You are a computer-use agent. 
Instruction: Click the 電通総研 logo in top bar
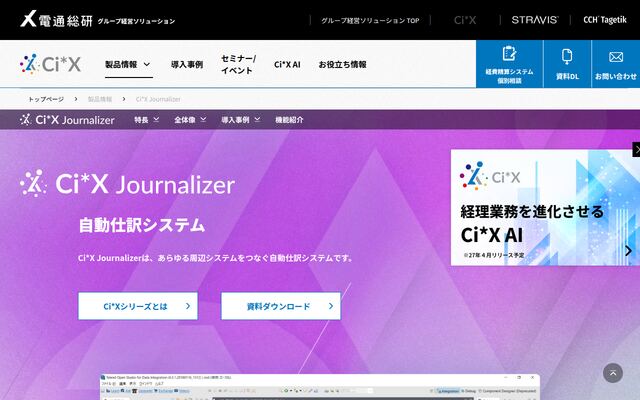(x=56, y=20)
